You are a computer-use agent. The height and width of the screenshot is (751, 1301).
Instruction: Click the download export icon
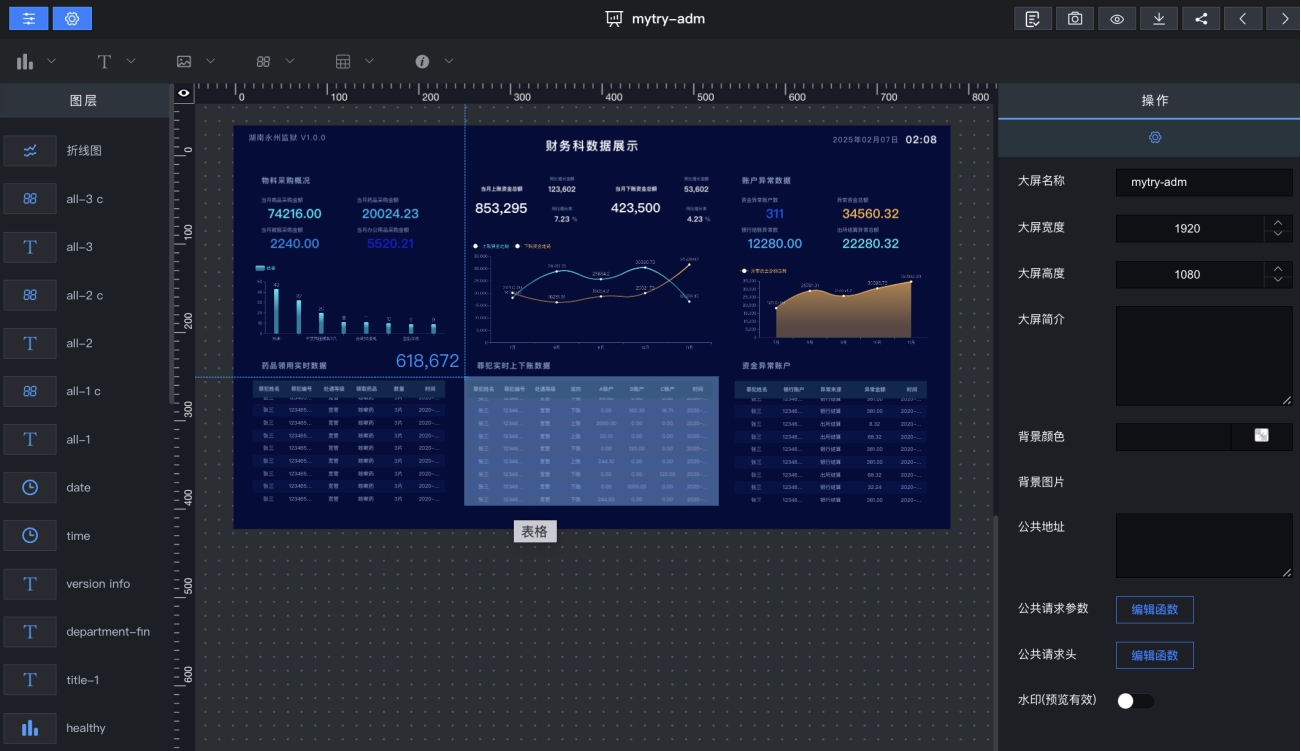(1159, 18)
